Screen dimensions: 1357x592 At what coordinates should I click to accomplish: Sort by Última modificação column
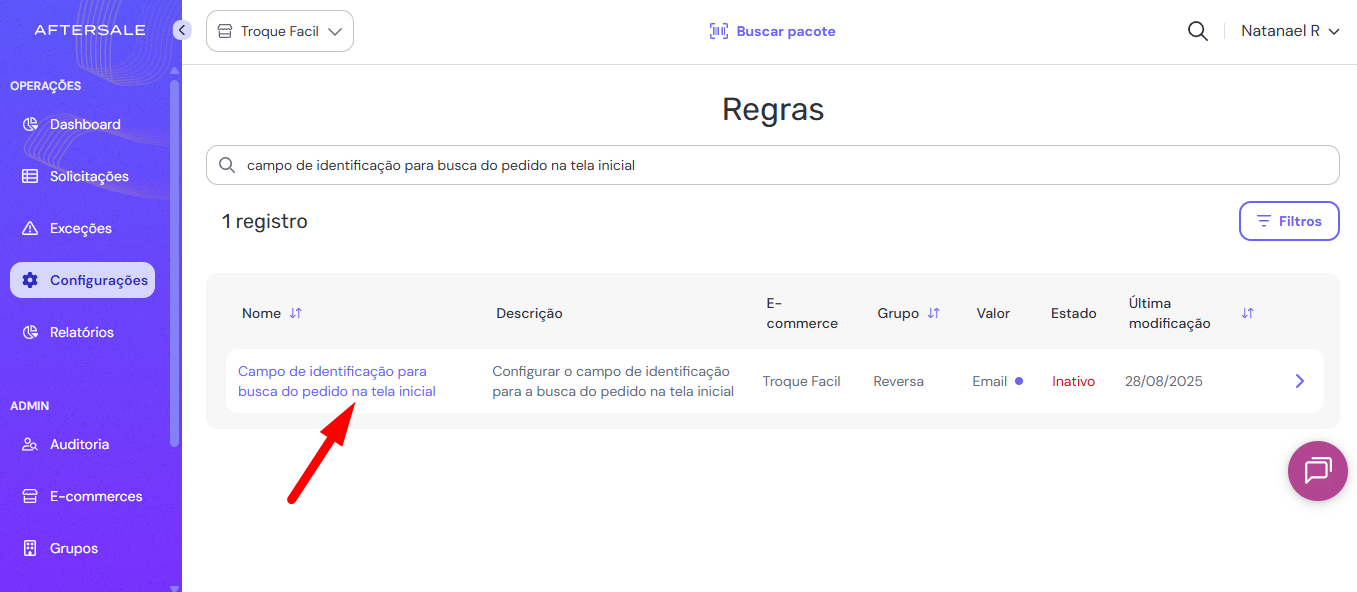point(1247,313)
